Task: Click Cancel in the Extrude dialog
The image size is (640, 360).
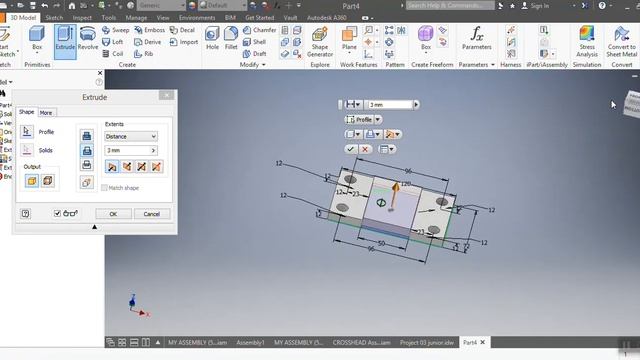Action: click(x=152, y=214)
